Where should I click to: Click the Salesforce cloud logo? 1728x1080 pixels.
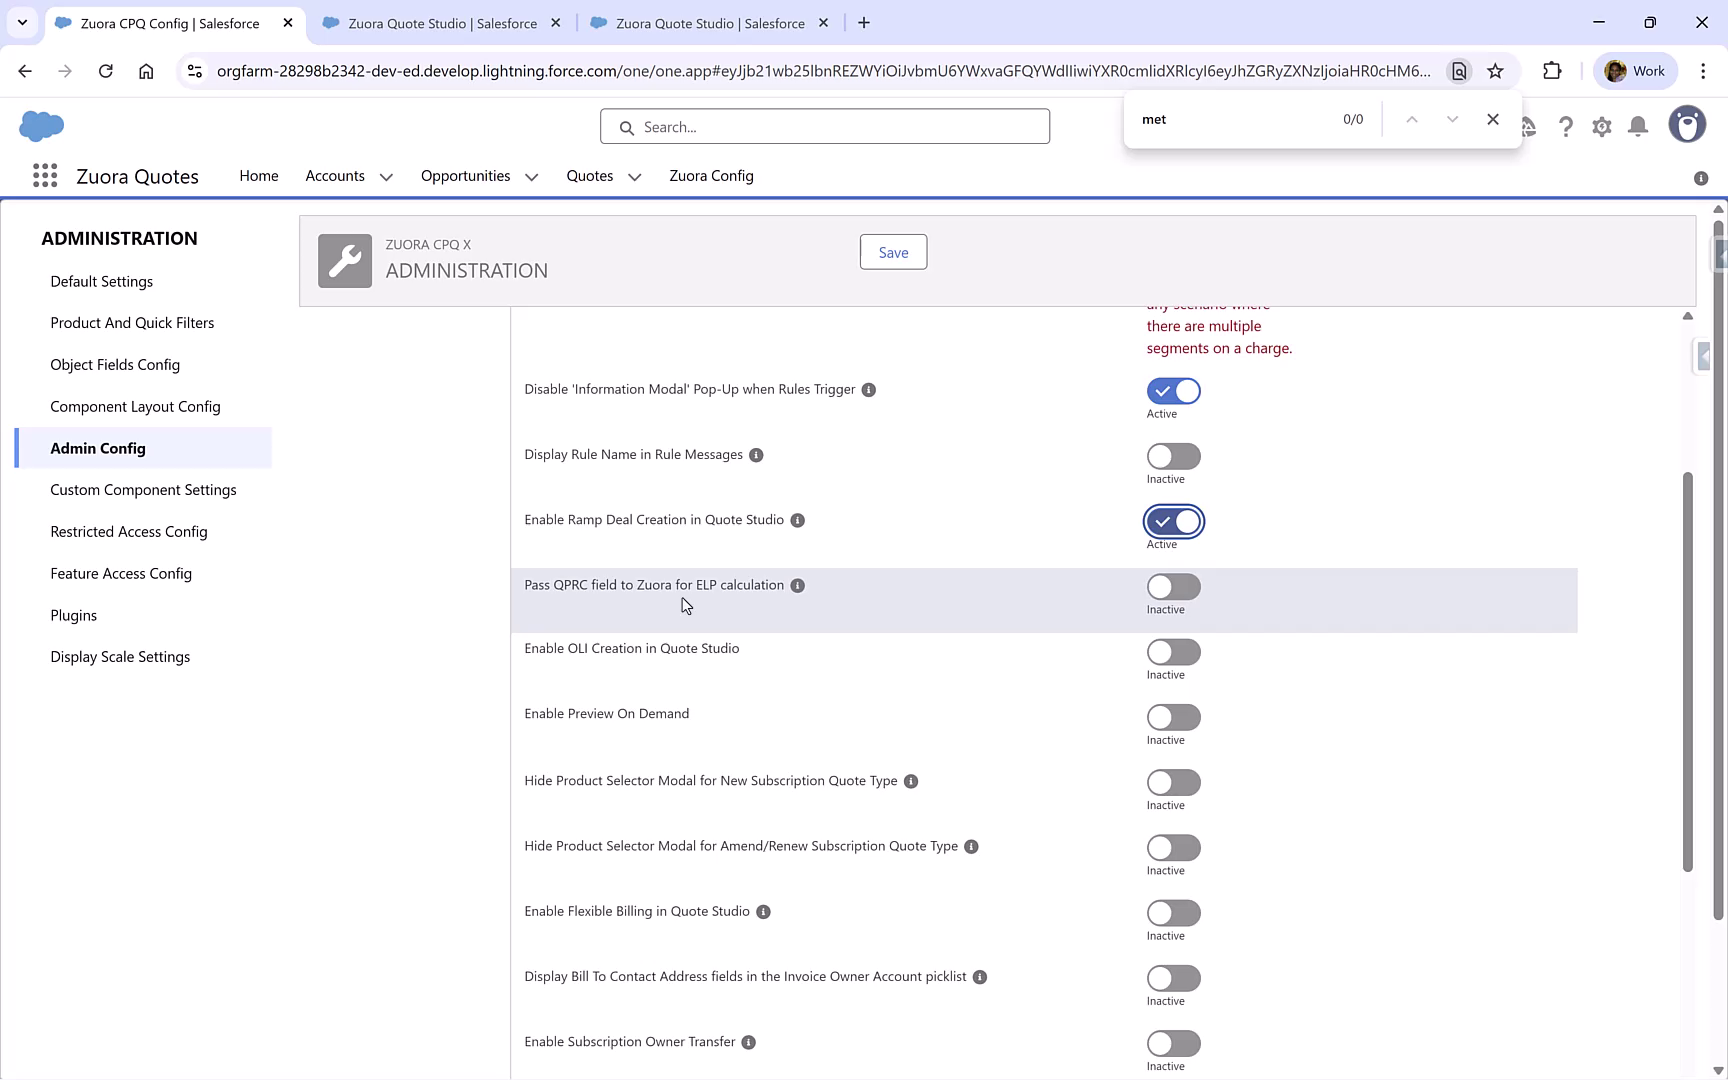41,126
